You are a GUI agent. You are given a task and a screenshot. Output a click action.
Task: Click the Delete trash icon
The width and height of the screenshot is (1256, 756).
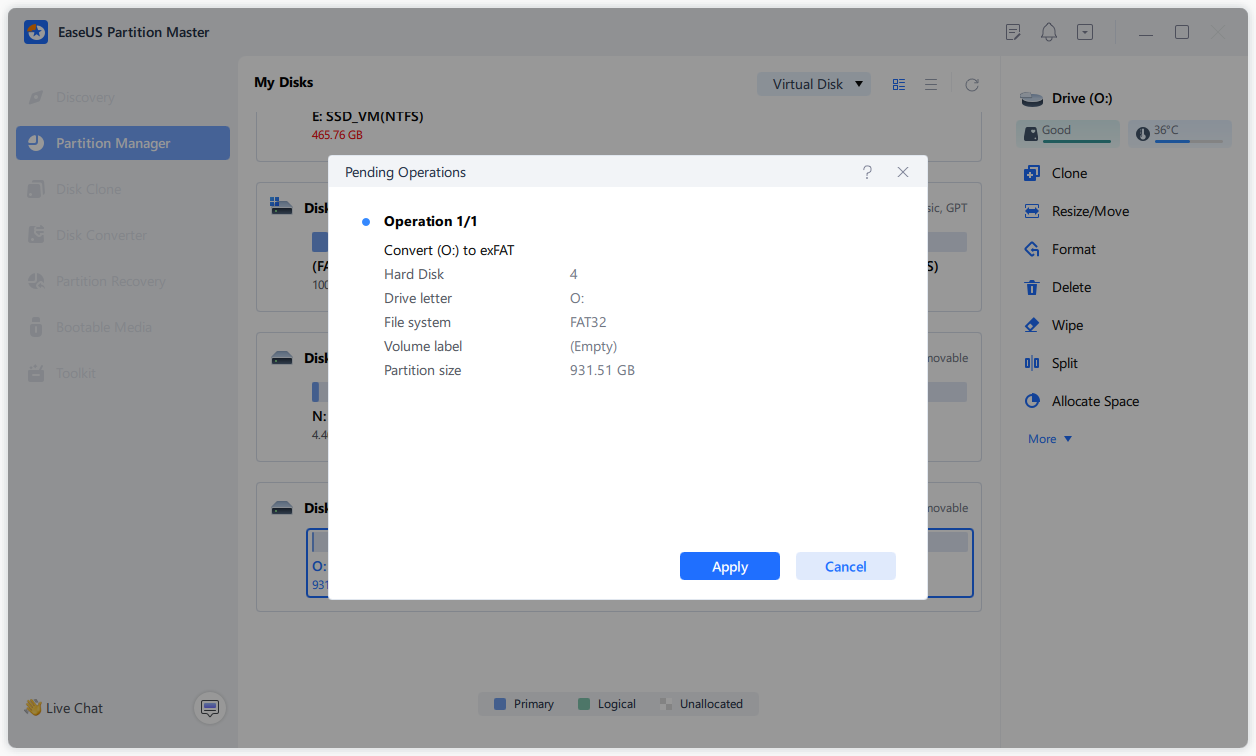coord(1032,287)
